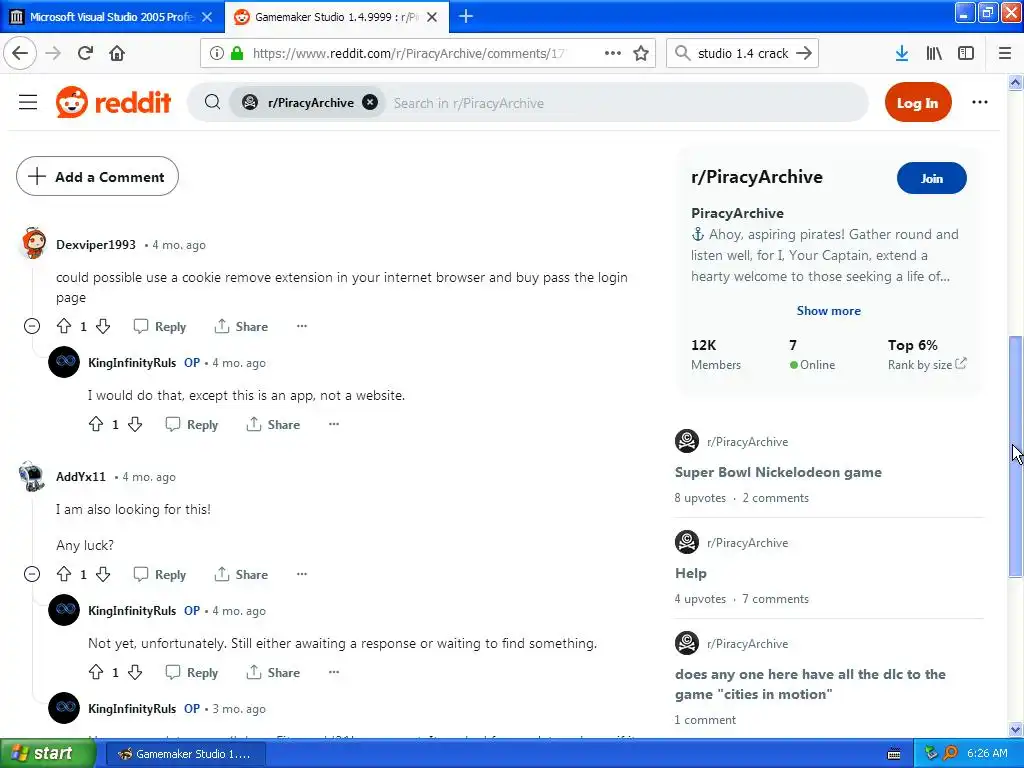Image resolution: width=1024 pixels, height=768 pixels.
Task: Open more options on 'not a website' reply
Action: [334, 424]
